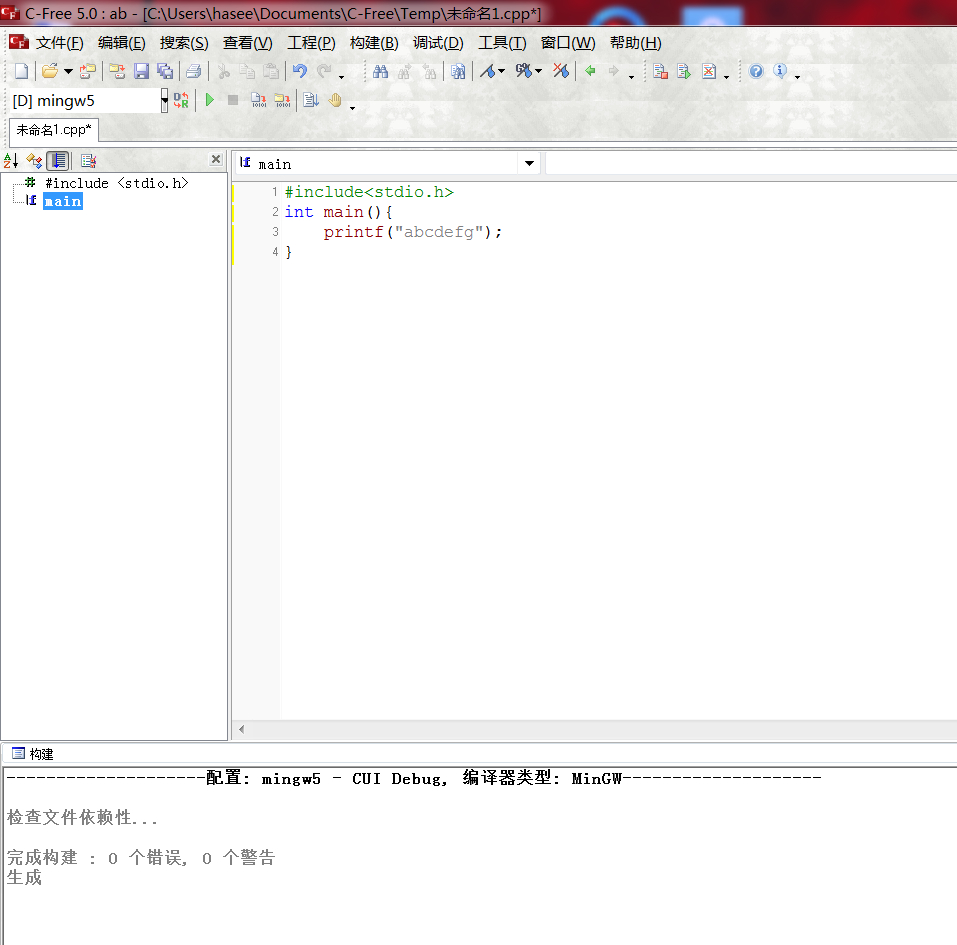Create a new file via toolbar icon
Screen dimensions: 957x945
click(x=21, y=71)
